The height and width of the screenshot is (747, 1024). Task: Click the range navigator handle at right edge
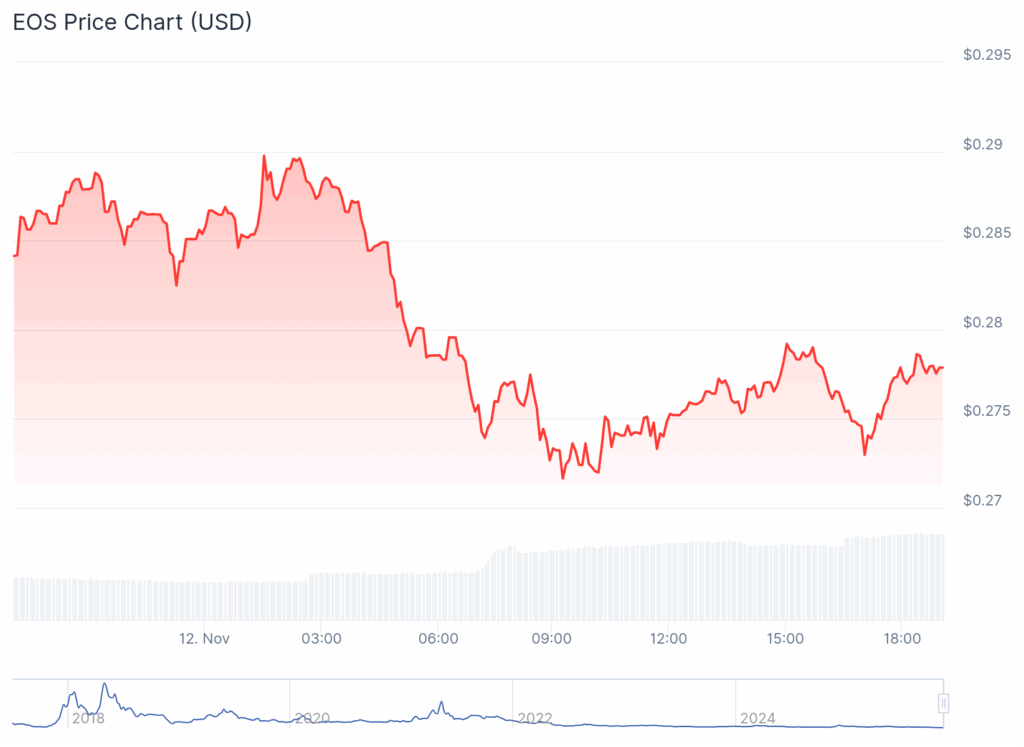pyautogui.click(x=942, y=703)
